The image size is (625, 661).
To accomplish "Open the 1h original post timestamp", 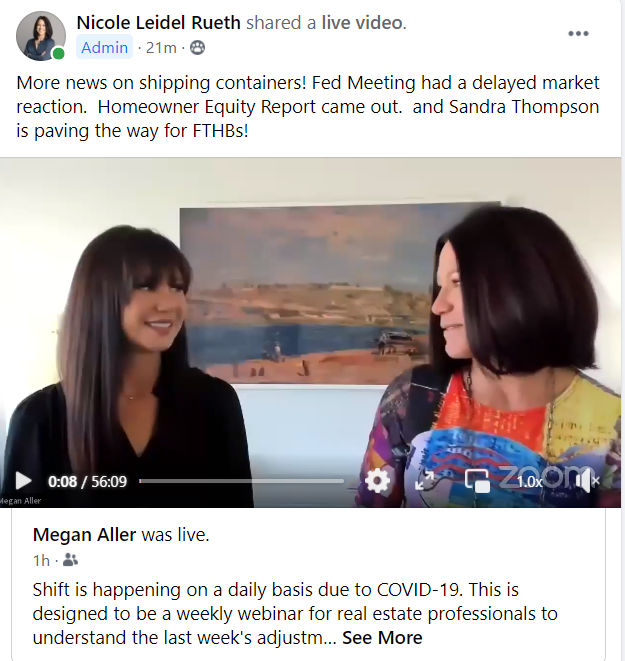I will (41, 561).
